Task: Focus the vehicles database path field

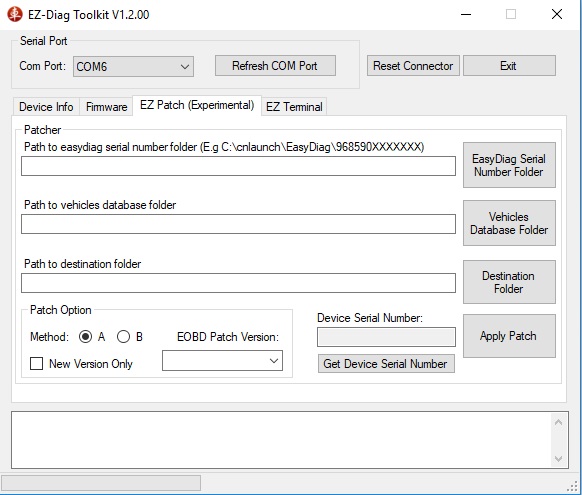Action: pyautogui.click(x=238, y=224)
